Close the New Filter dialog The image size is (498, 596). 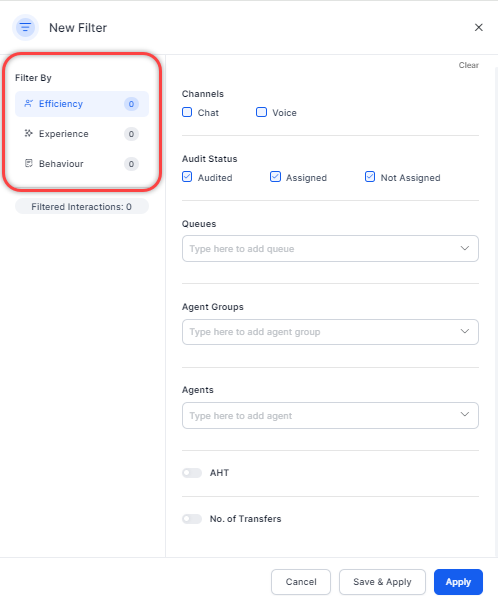coord(479,27)
